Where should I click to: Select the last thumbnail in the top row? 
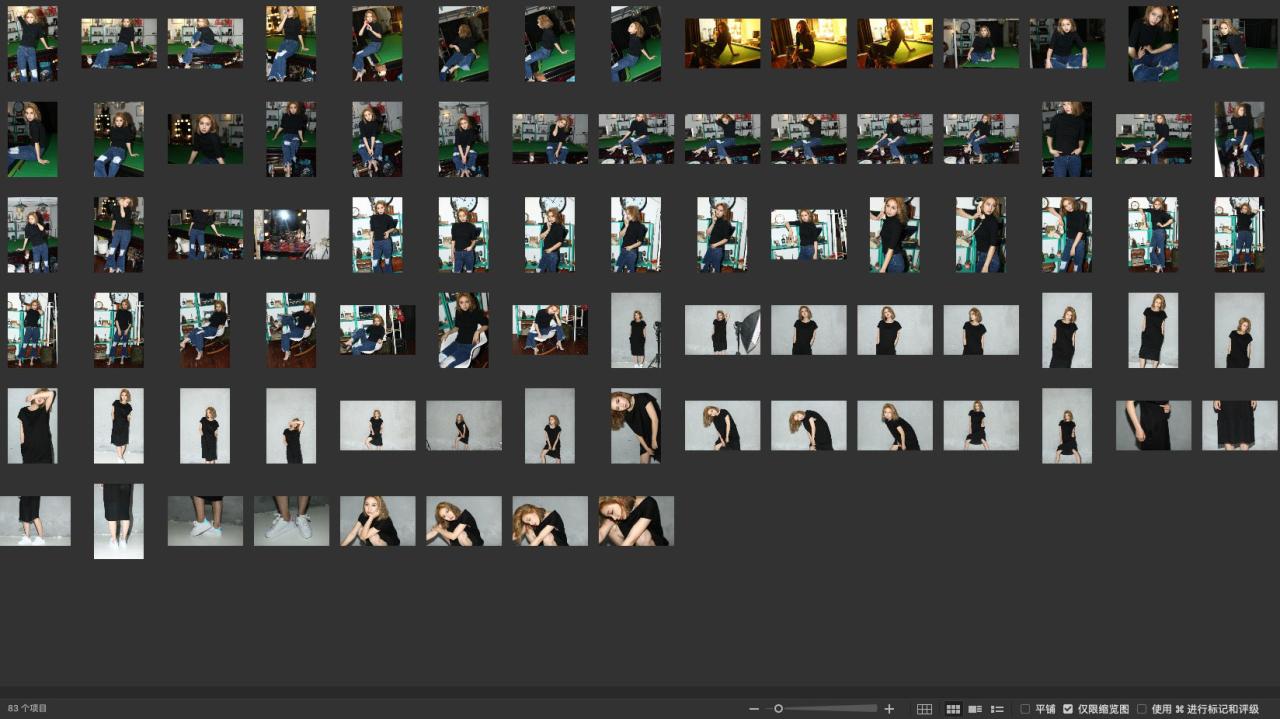point(1239,43)
